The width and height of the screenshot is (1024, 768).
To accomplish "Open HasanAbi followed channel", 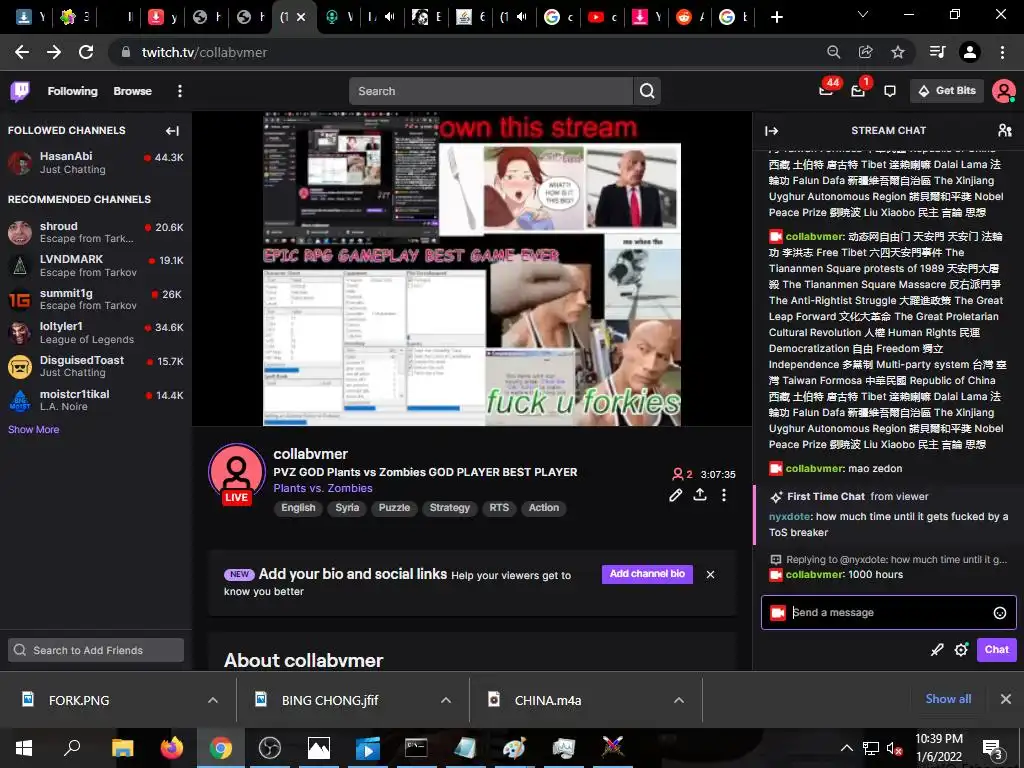I will (96, 163).
